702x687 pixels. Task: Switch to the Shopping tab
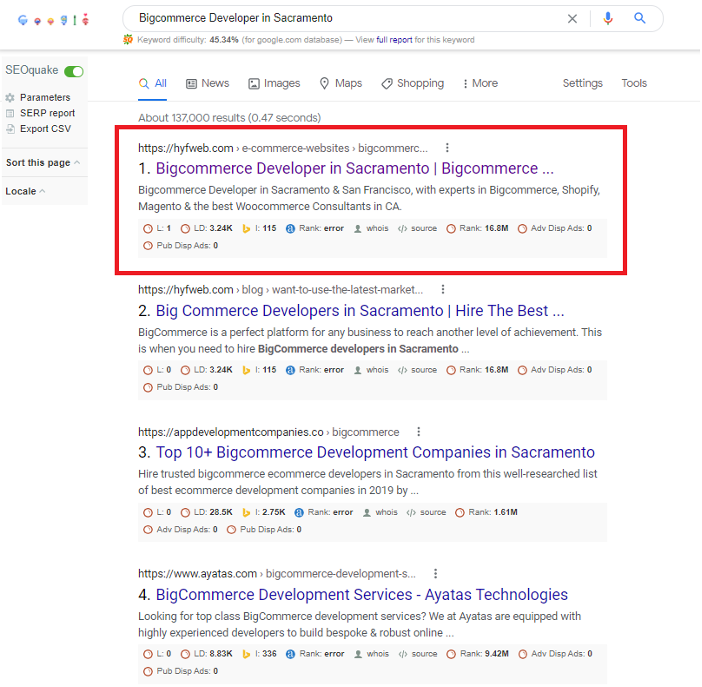click(413, 84)
